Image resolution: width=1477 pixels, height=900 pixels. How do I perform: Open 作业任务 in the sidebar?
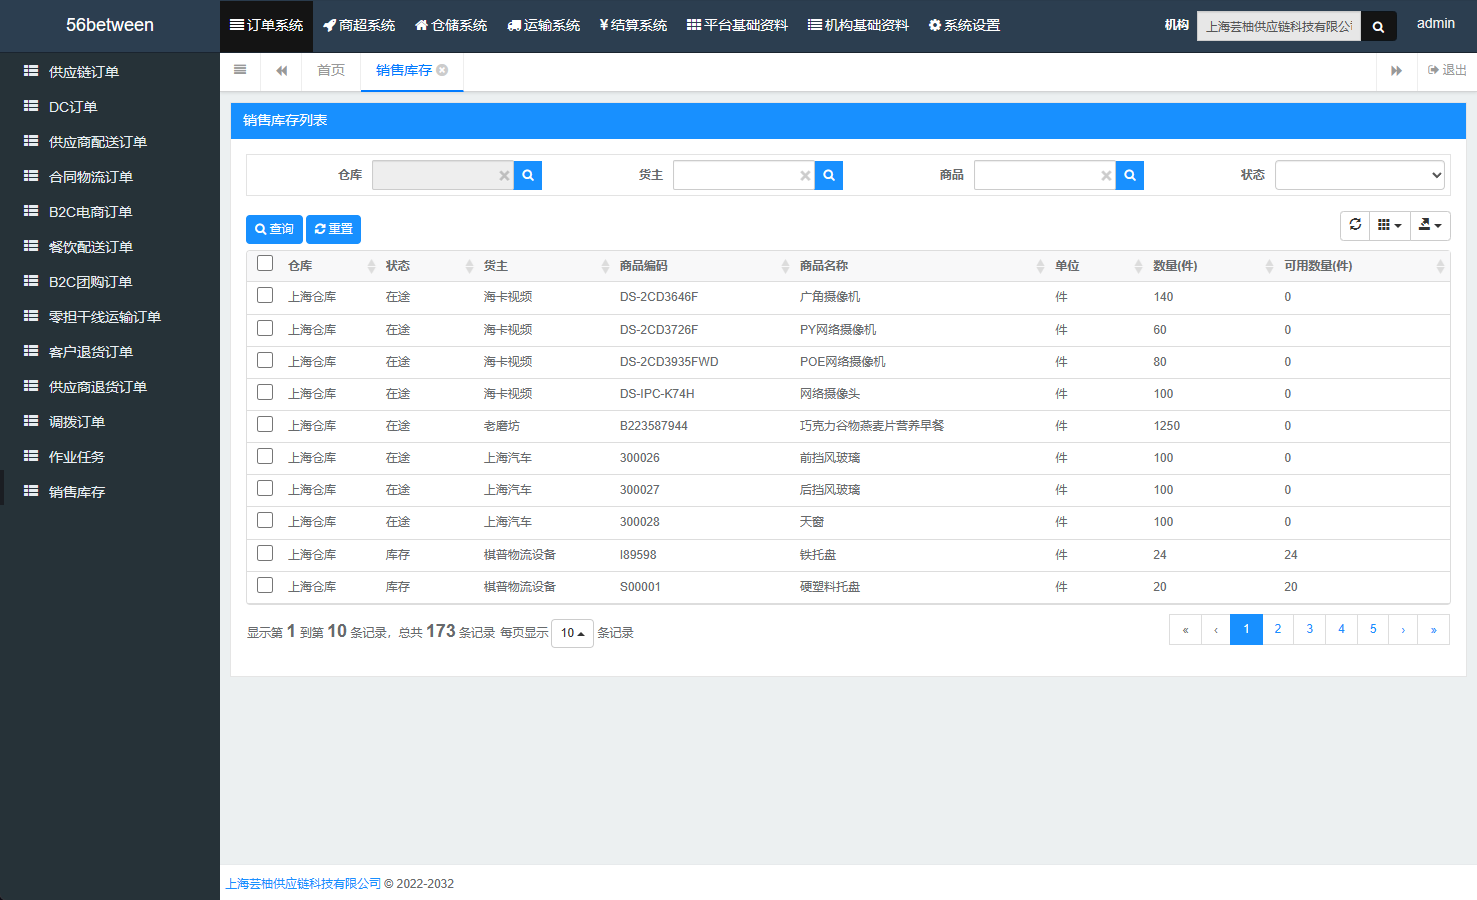tap(110, 457)
